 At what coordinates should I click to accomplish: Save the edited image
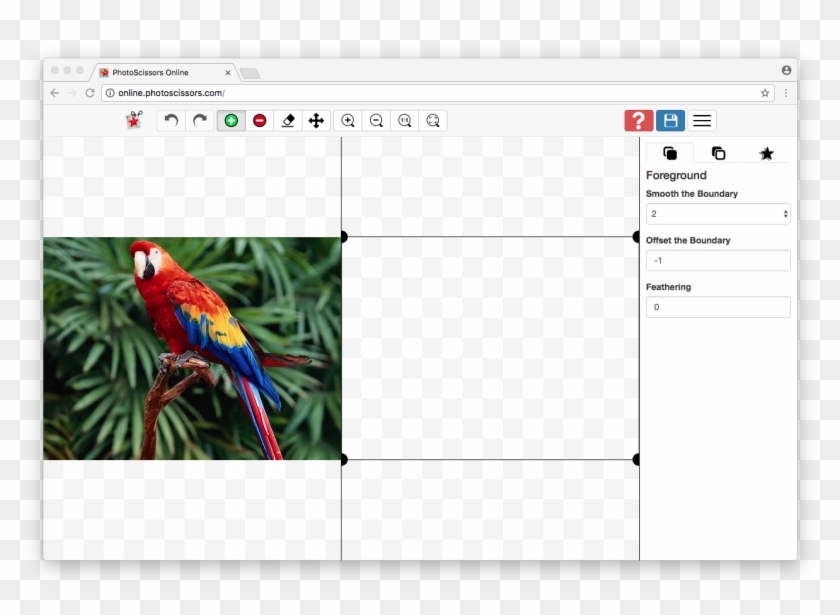(x=669, y=120)
